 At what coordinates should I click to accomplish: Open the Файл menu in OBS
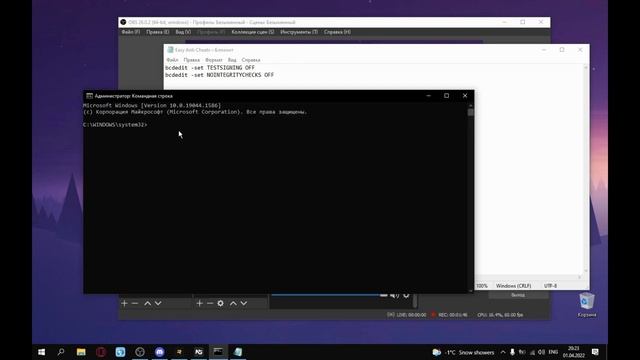coord(131,32)
